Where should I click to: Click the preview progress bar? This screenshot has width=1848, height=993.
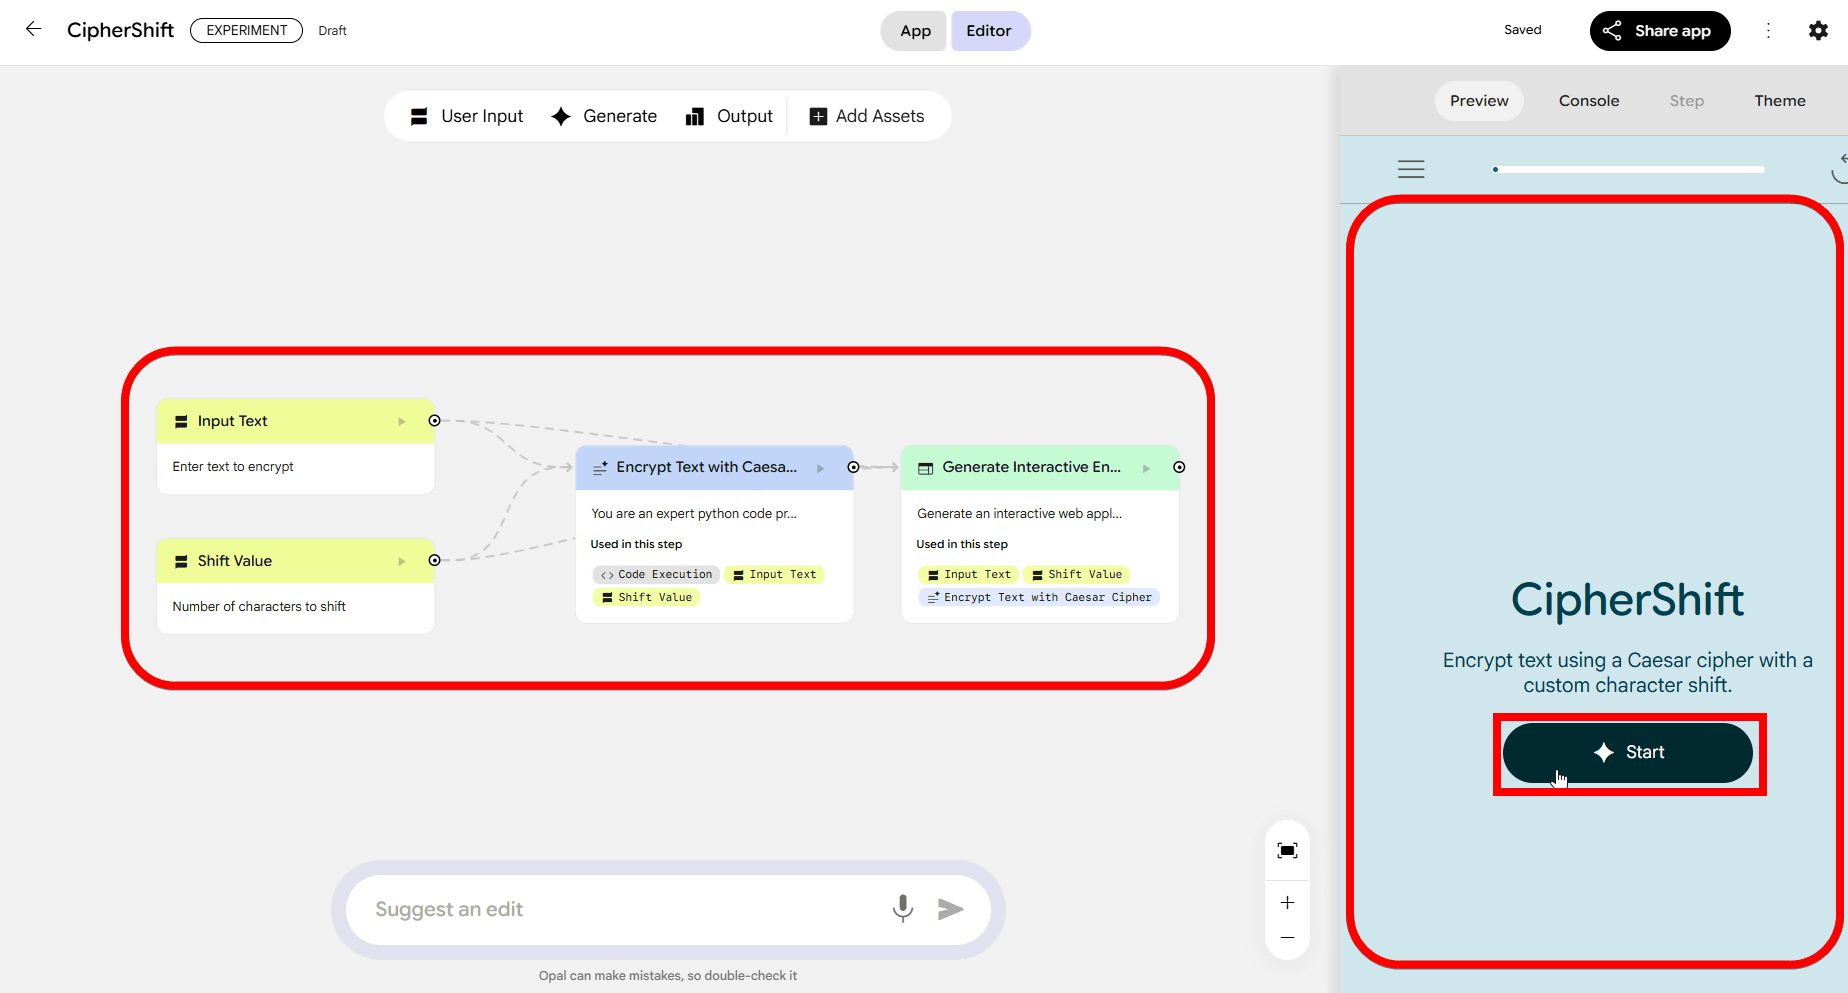tap(1628, 169)
